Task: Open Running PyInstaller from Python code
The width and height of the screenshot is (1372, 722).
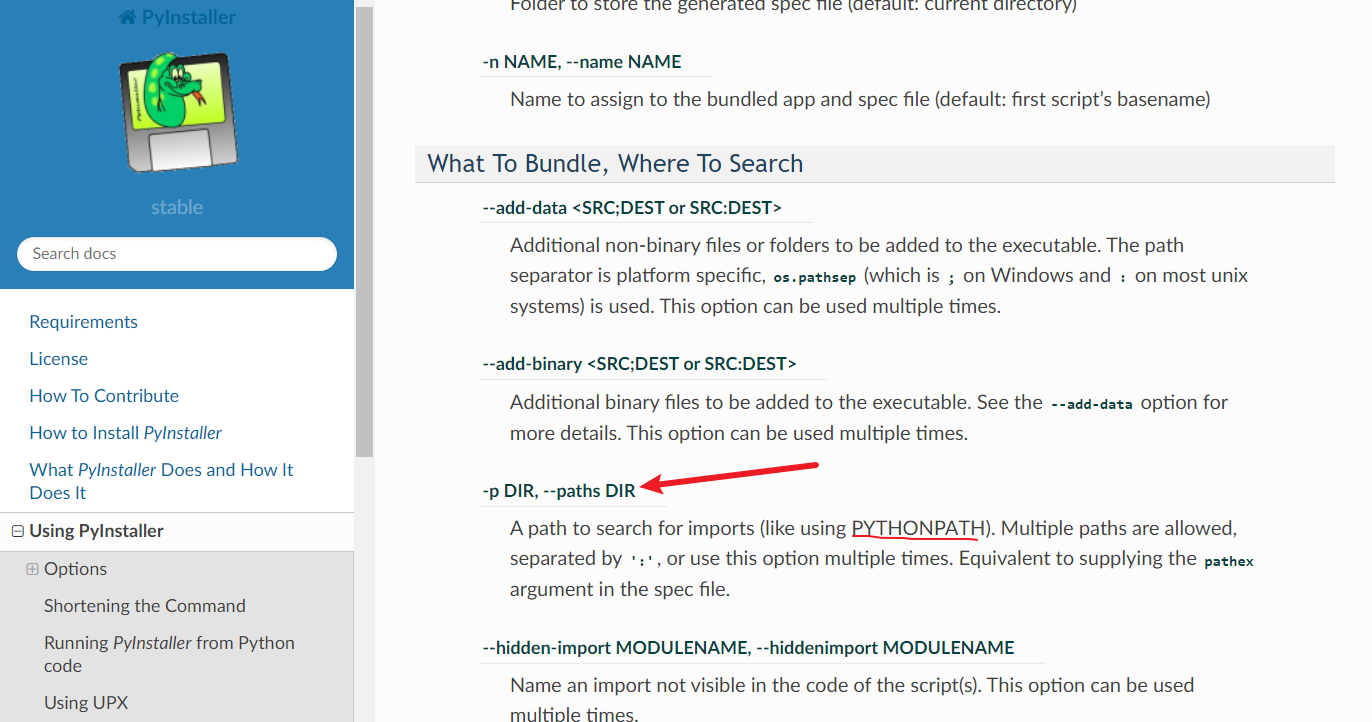Action: point(169,654)
